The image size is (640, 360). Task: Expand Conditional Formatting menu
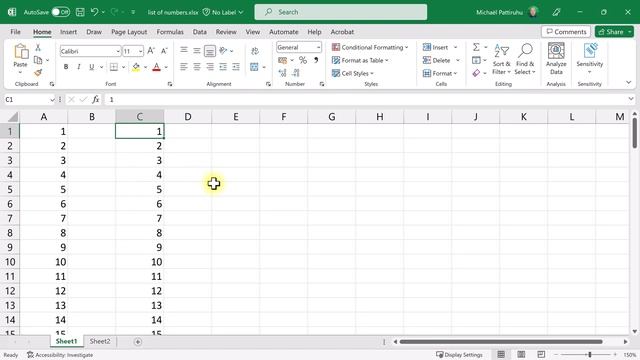(370, 47)
